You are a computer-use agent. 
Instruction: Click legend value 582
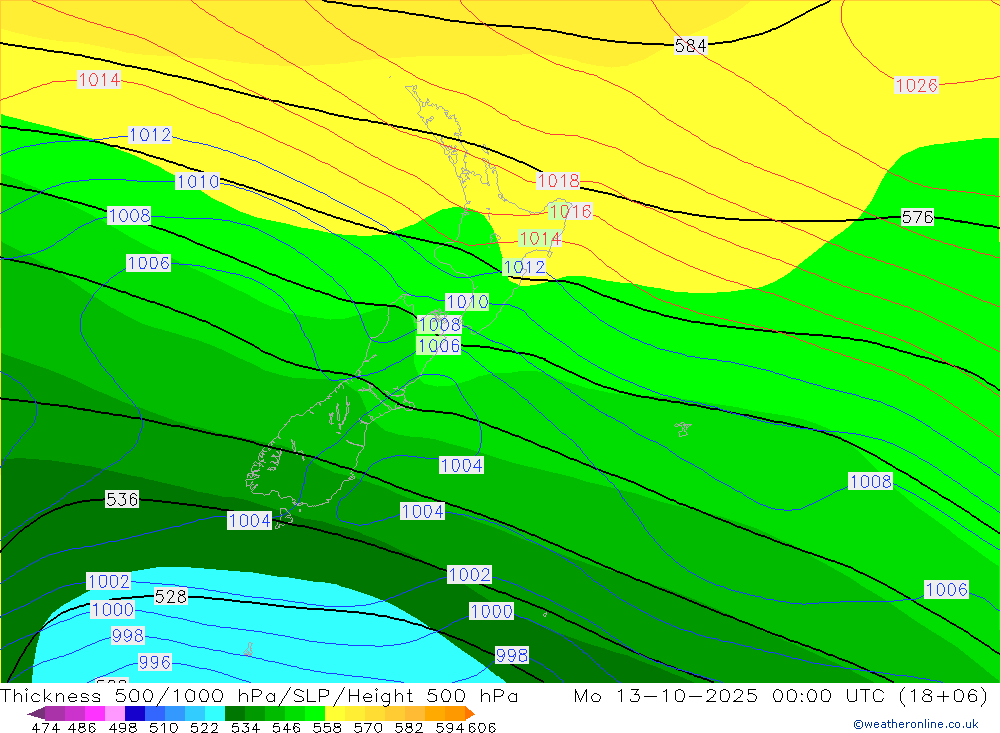pyautogui.click(x=409, y=727)
